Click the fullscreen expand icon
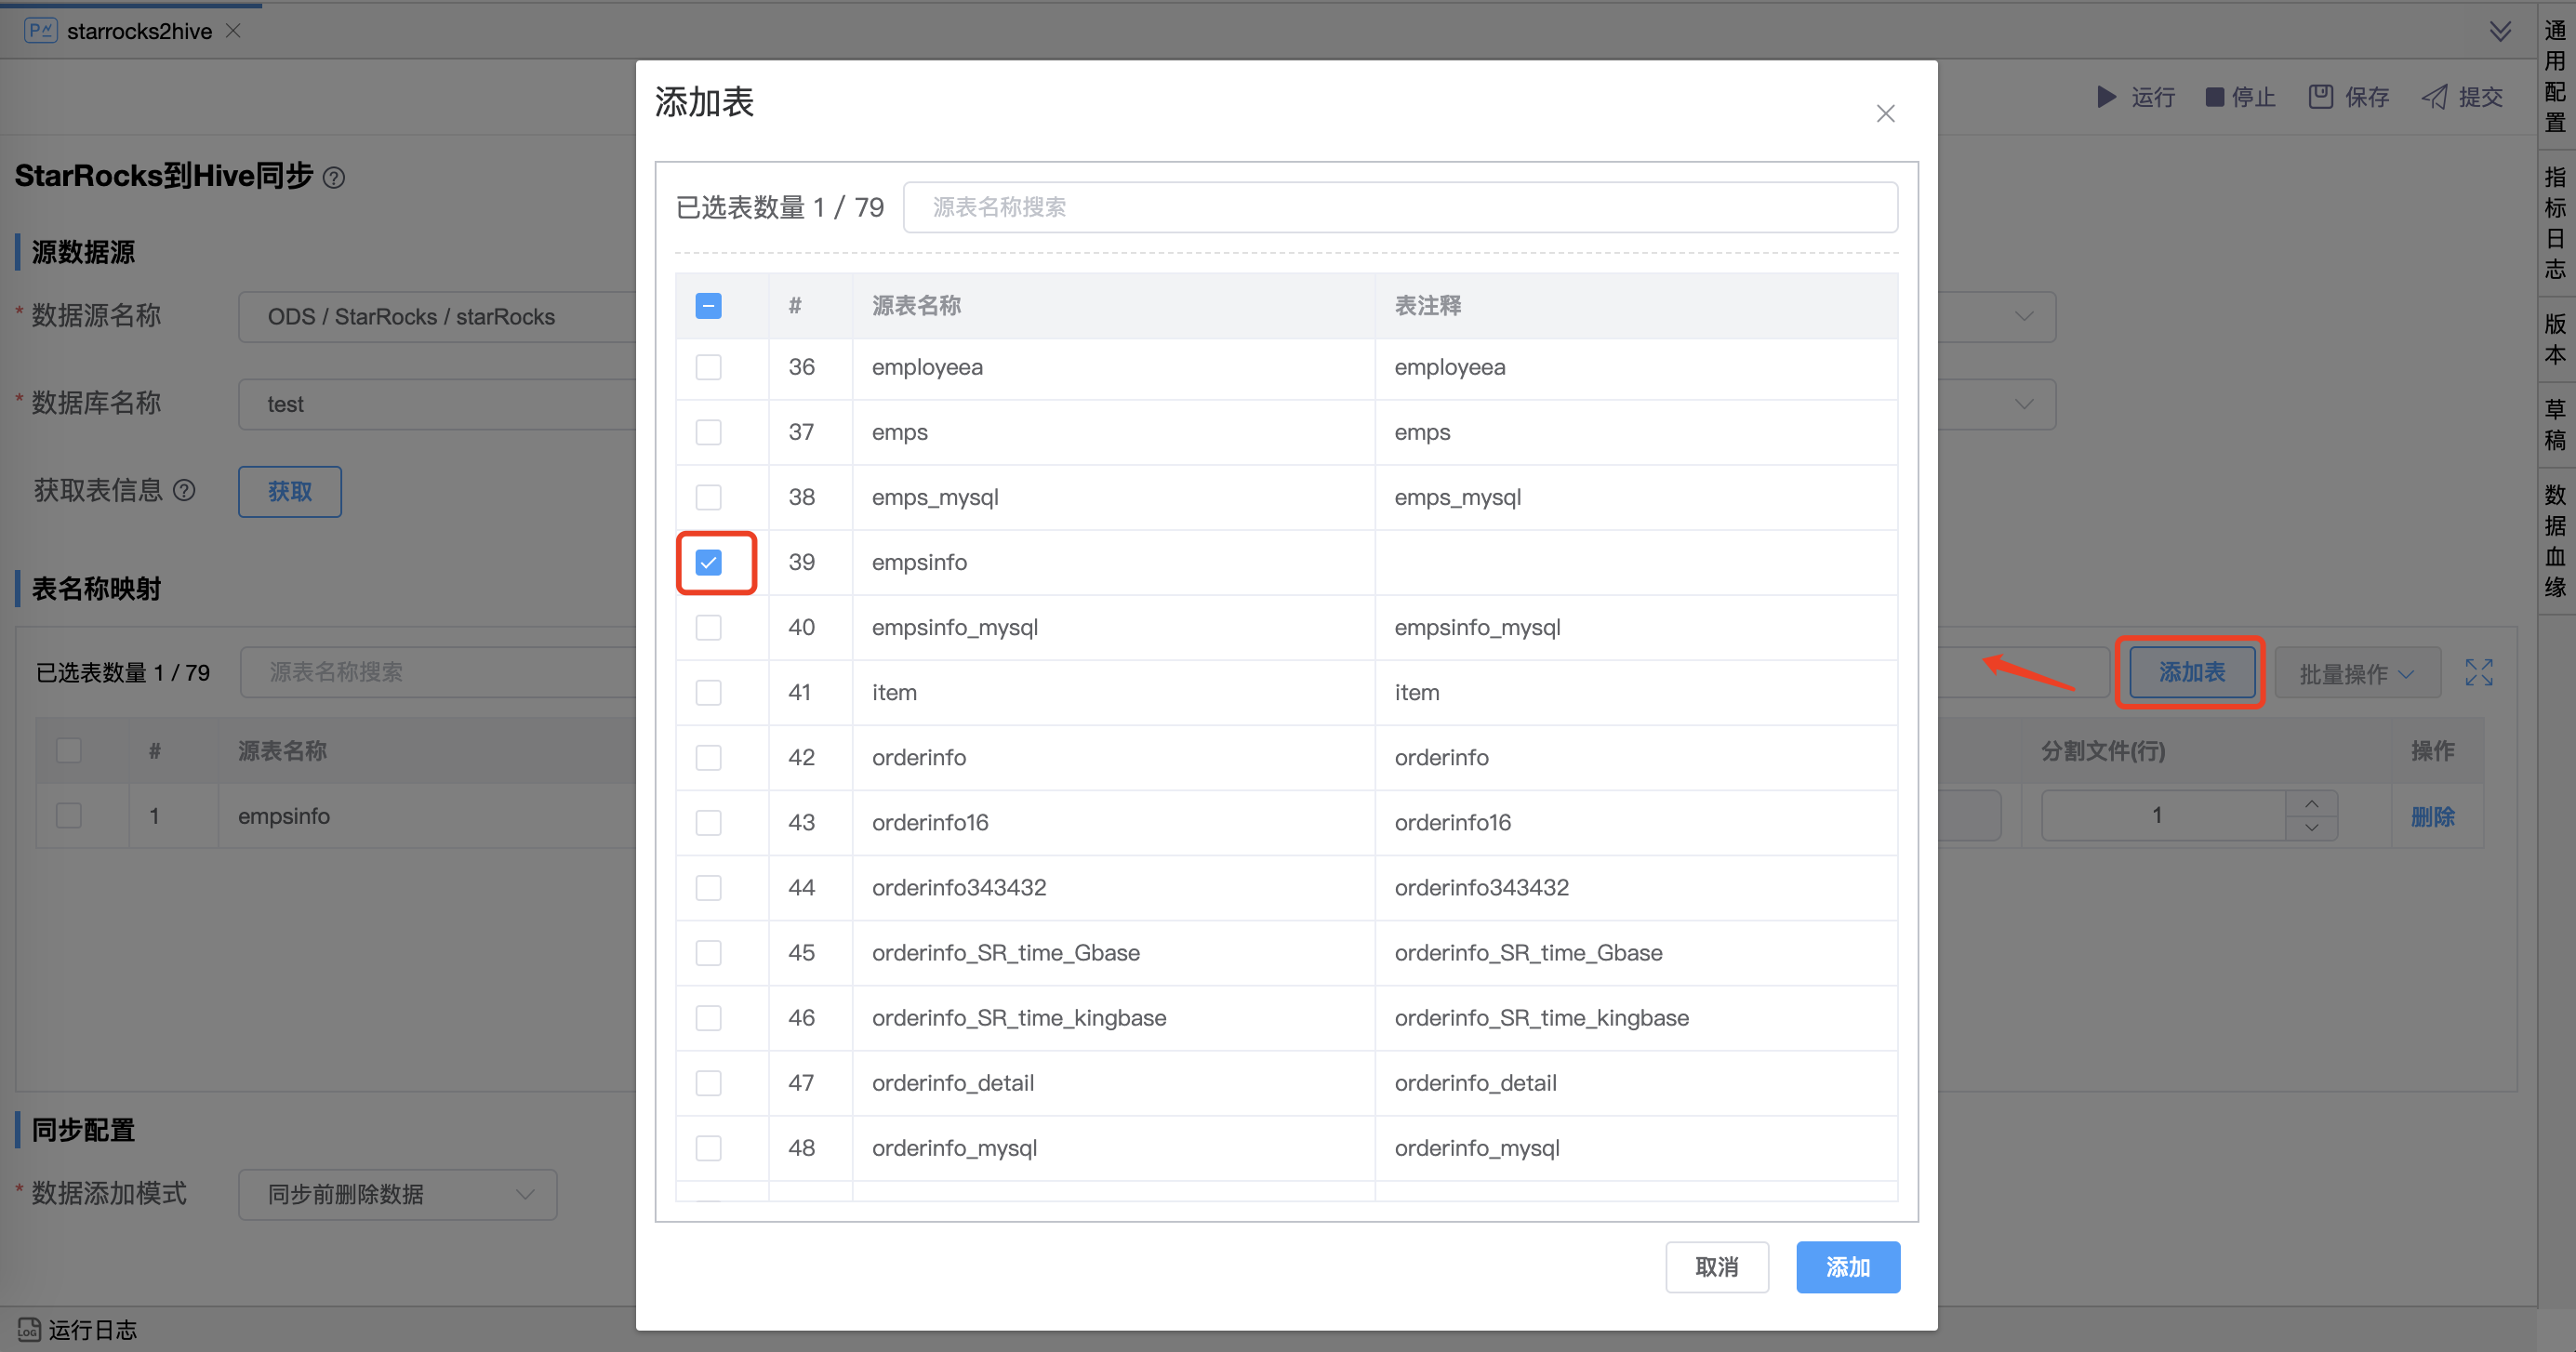Viewport: 2576px width, 1352px height. 2478,673
